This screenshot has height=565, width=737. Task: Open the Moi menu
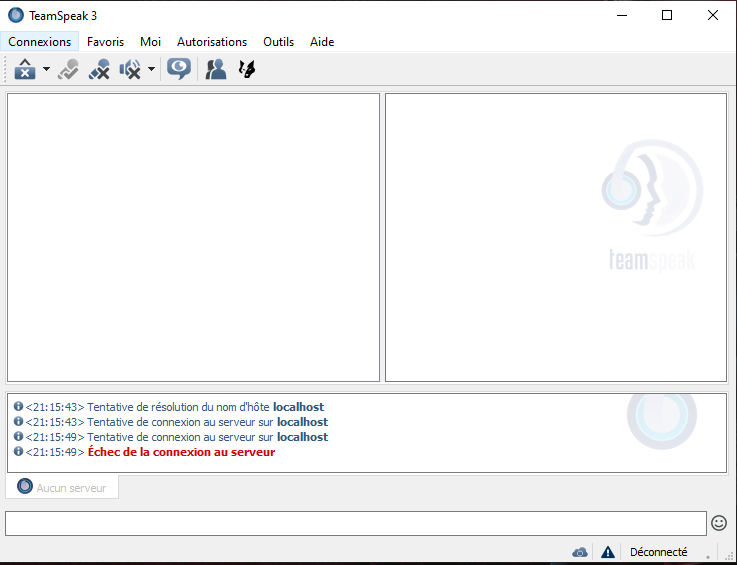pyautogui.click(x=150, y=42)
